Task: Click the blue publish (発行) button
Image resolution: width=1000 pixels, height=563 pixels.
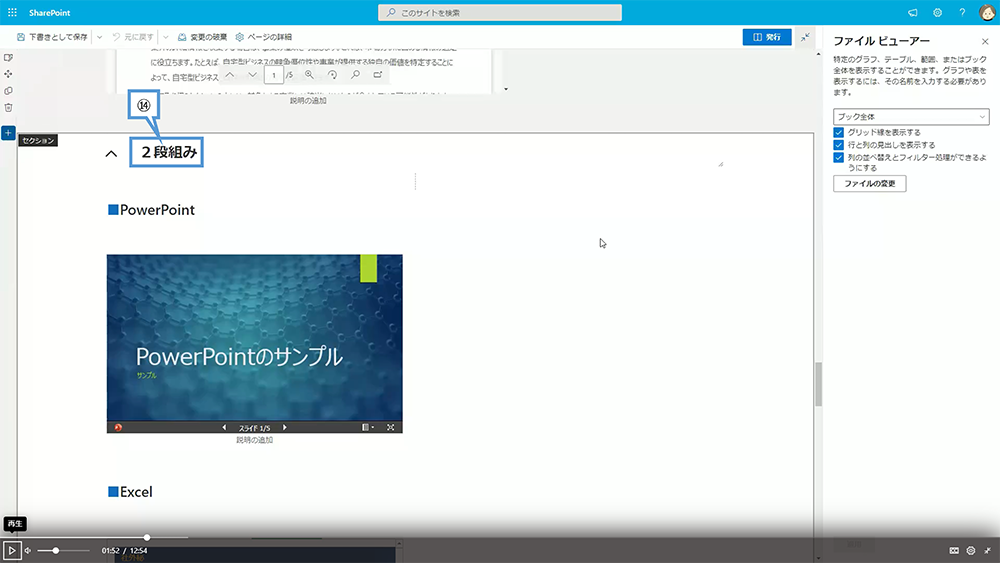Action: tap(767, 37)
